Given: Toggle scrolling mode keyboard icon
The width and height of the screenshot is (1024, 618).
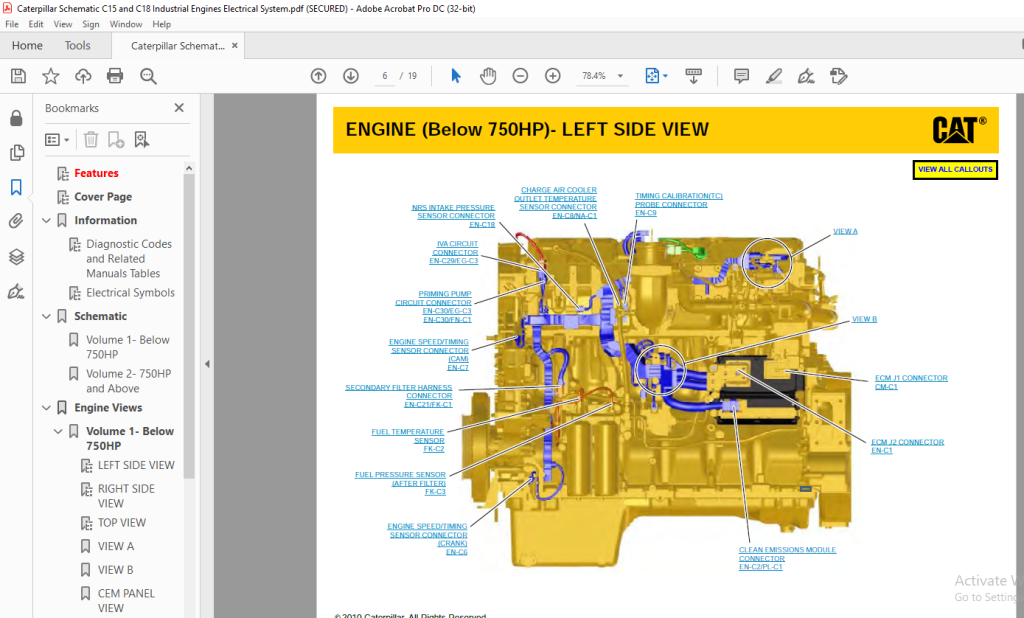Looking at the screenshot, I should [694, 76].
